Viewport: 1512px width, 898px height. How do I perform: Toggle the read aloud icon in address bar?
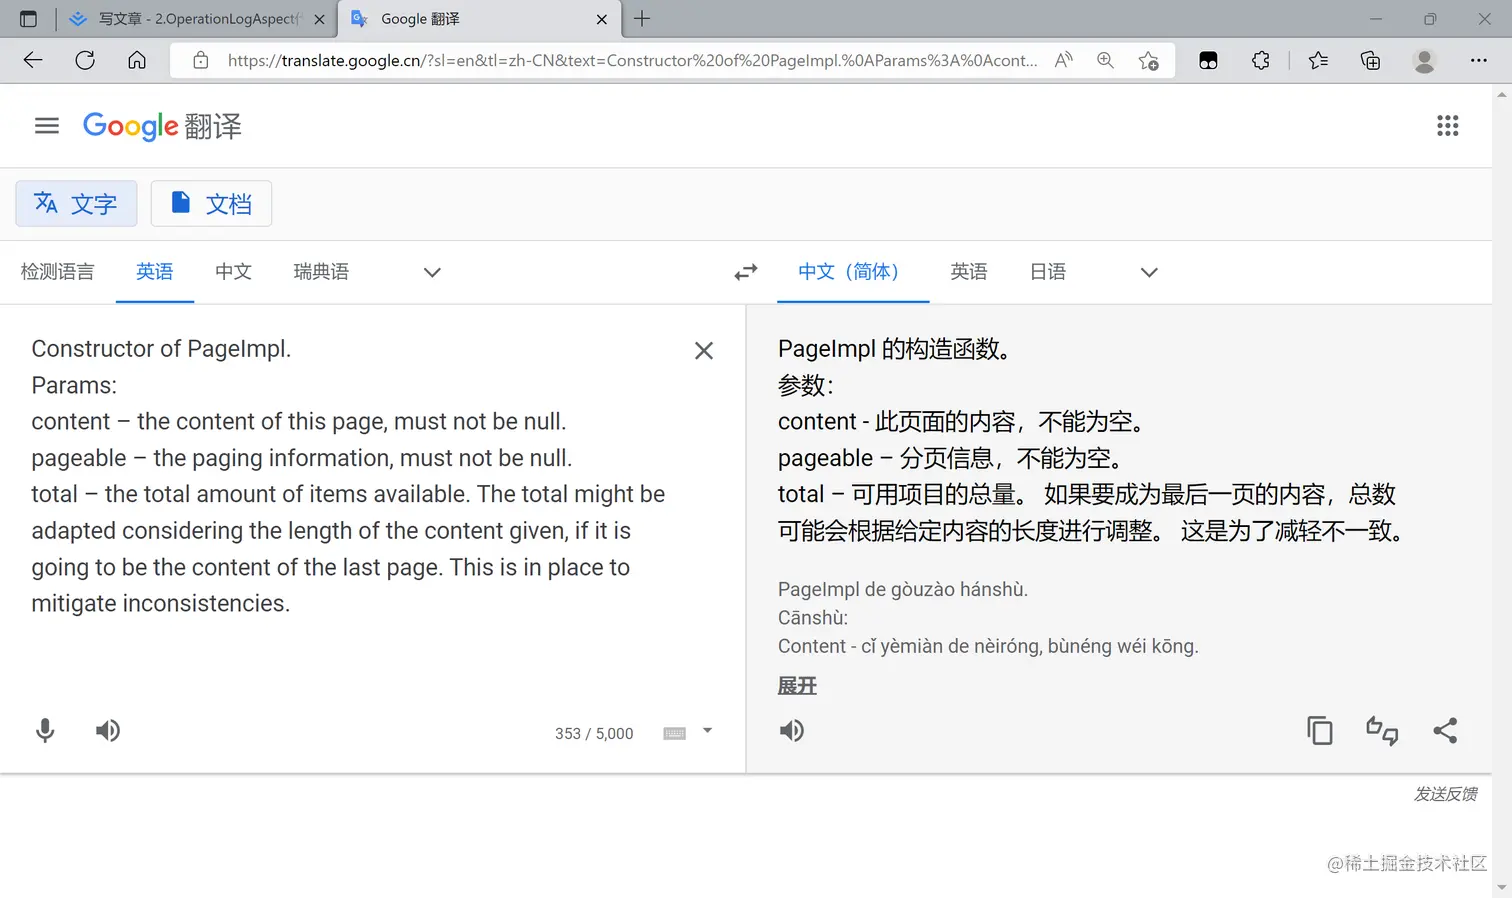(1064, 60)
